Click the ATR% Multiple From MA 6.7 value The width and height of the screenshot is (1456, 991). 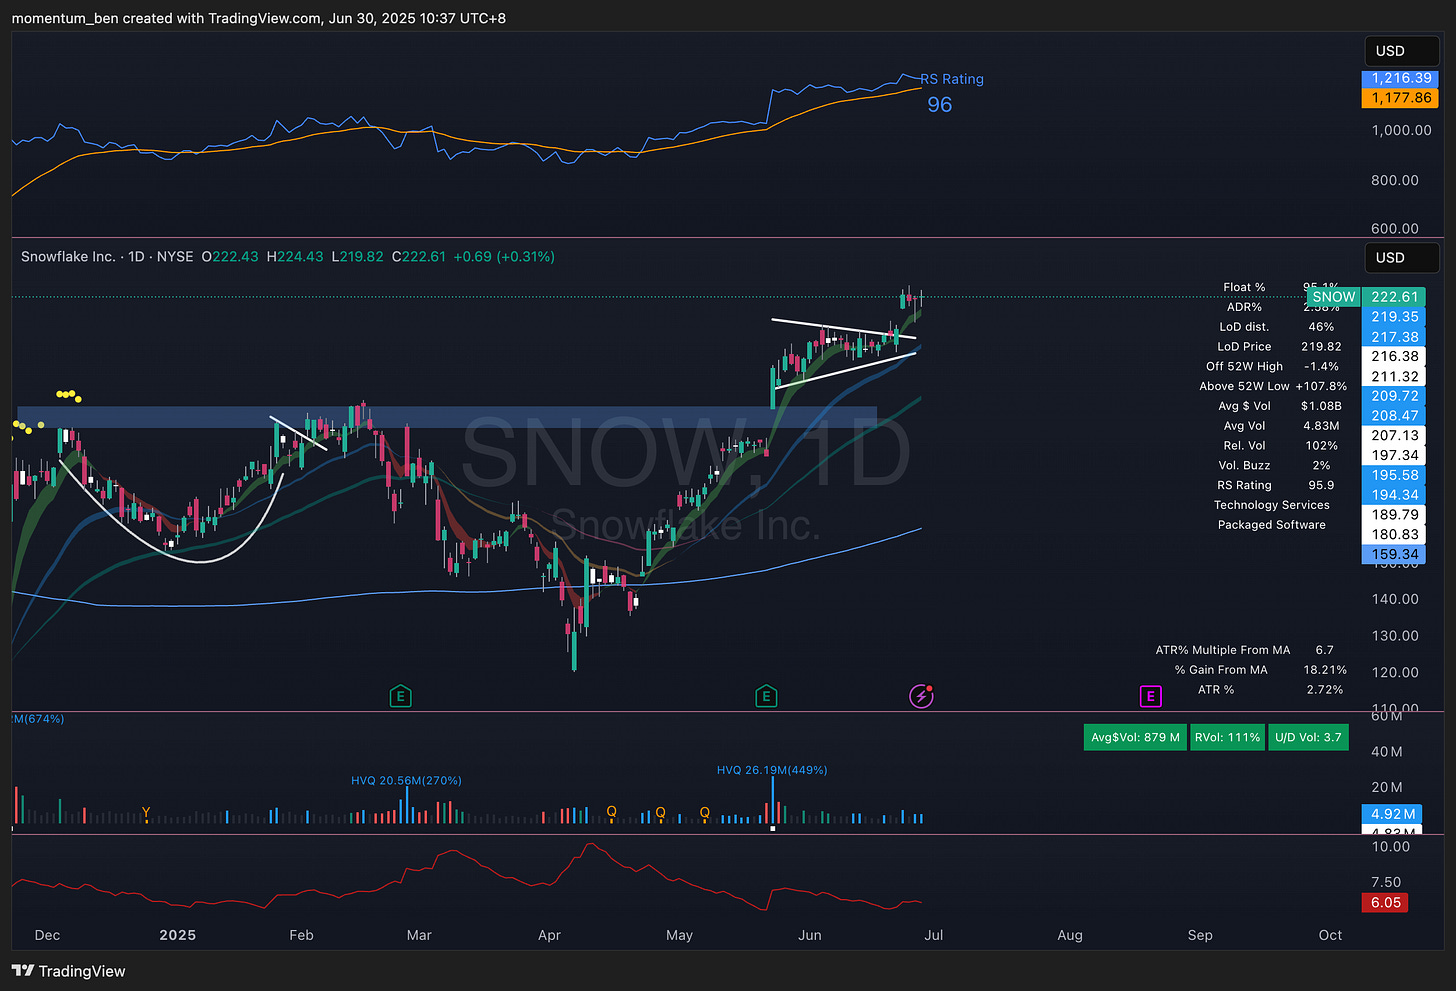[1324, 650]
